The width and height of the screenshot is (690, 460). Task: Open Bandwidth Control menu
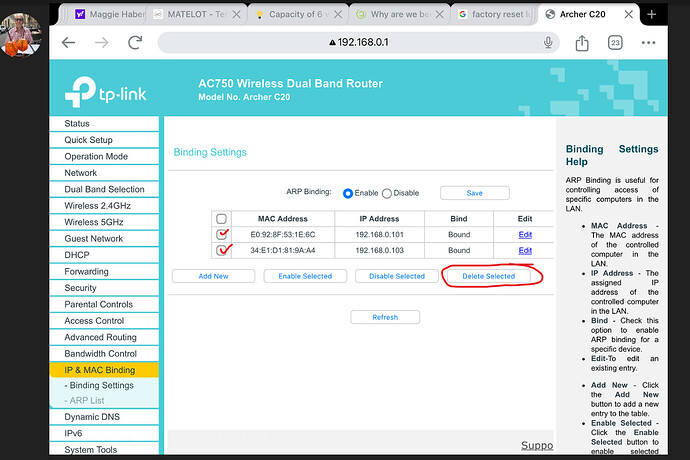click(x=104, y=353)
